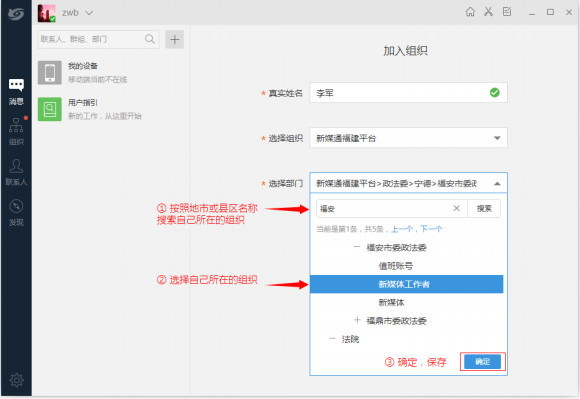
Task: Close the application window
Action: 569,12
